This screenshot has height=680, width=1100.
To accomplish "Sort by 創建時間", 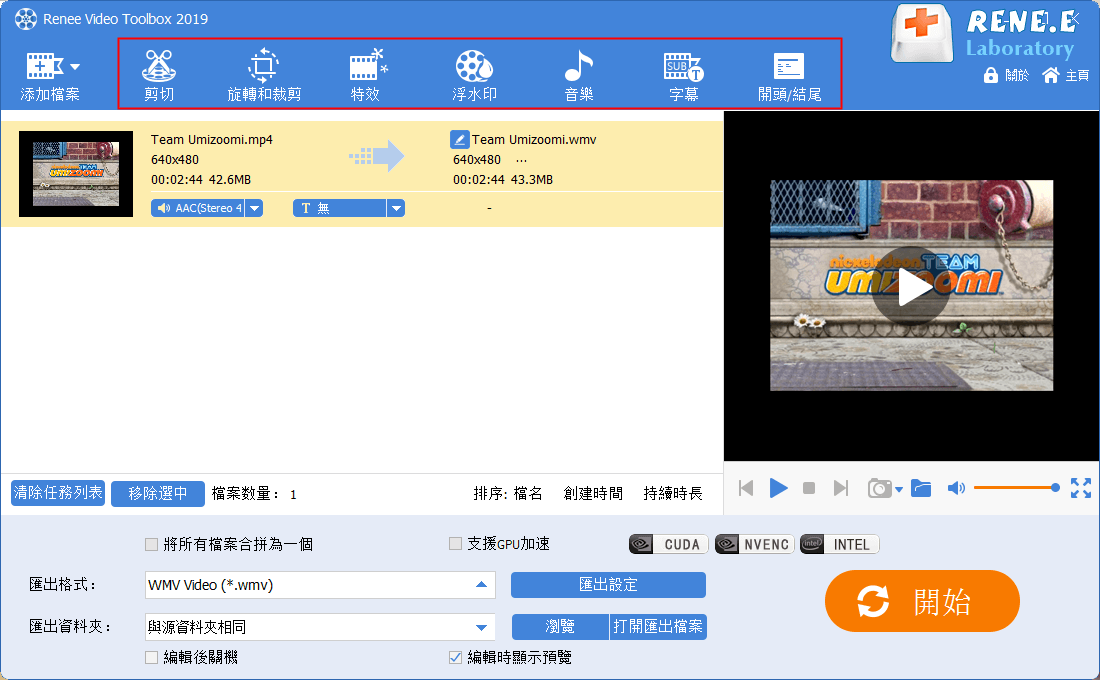I will click(593, 493).
